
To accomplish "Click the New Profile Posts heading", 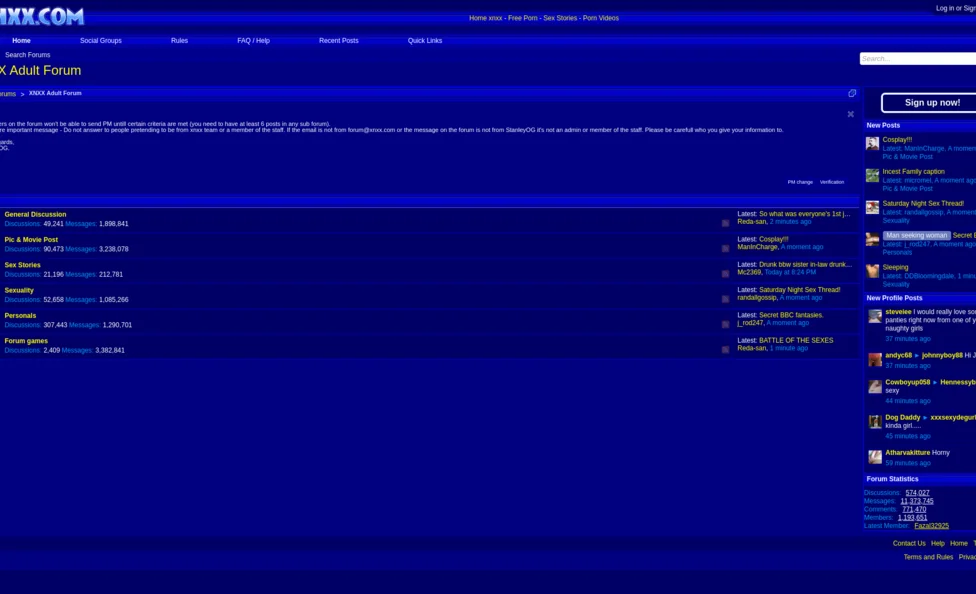I will pyautogui.click(x=894, y=298).
